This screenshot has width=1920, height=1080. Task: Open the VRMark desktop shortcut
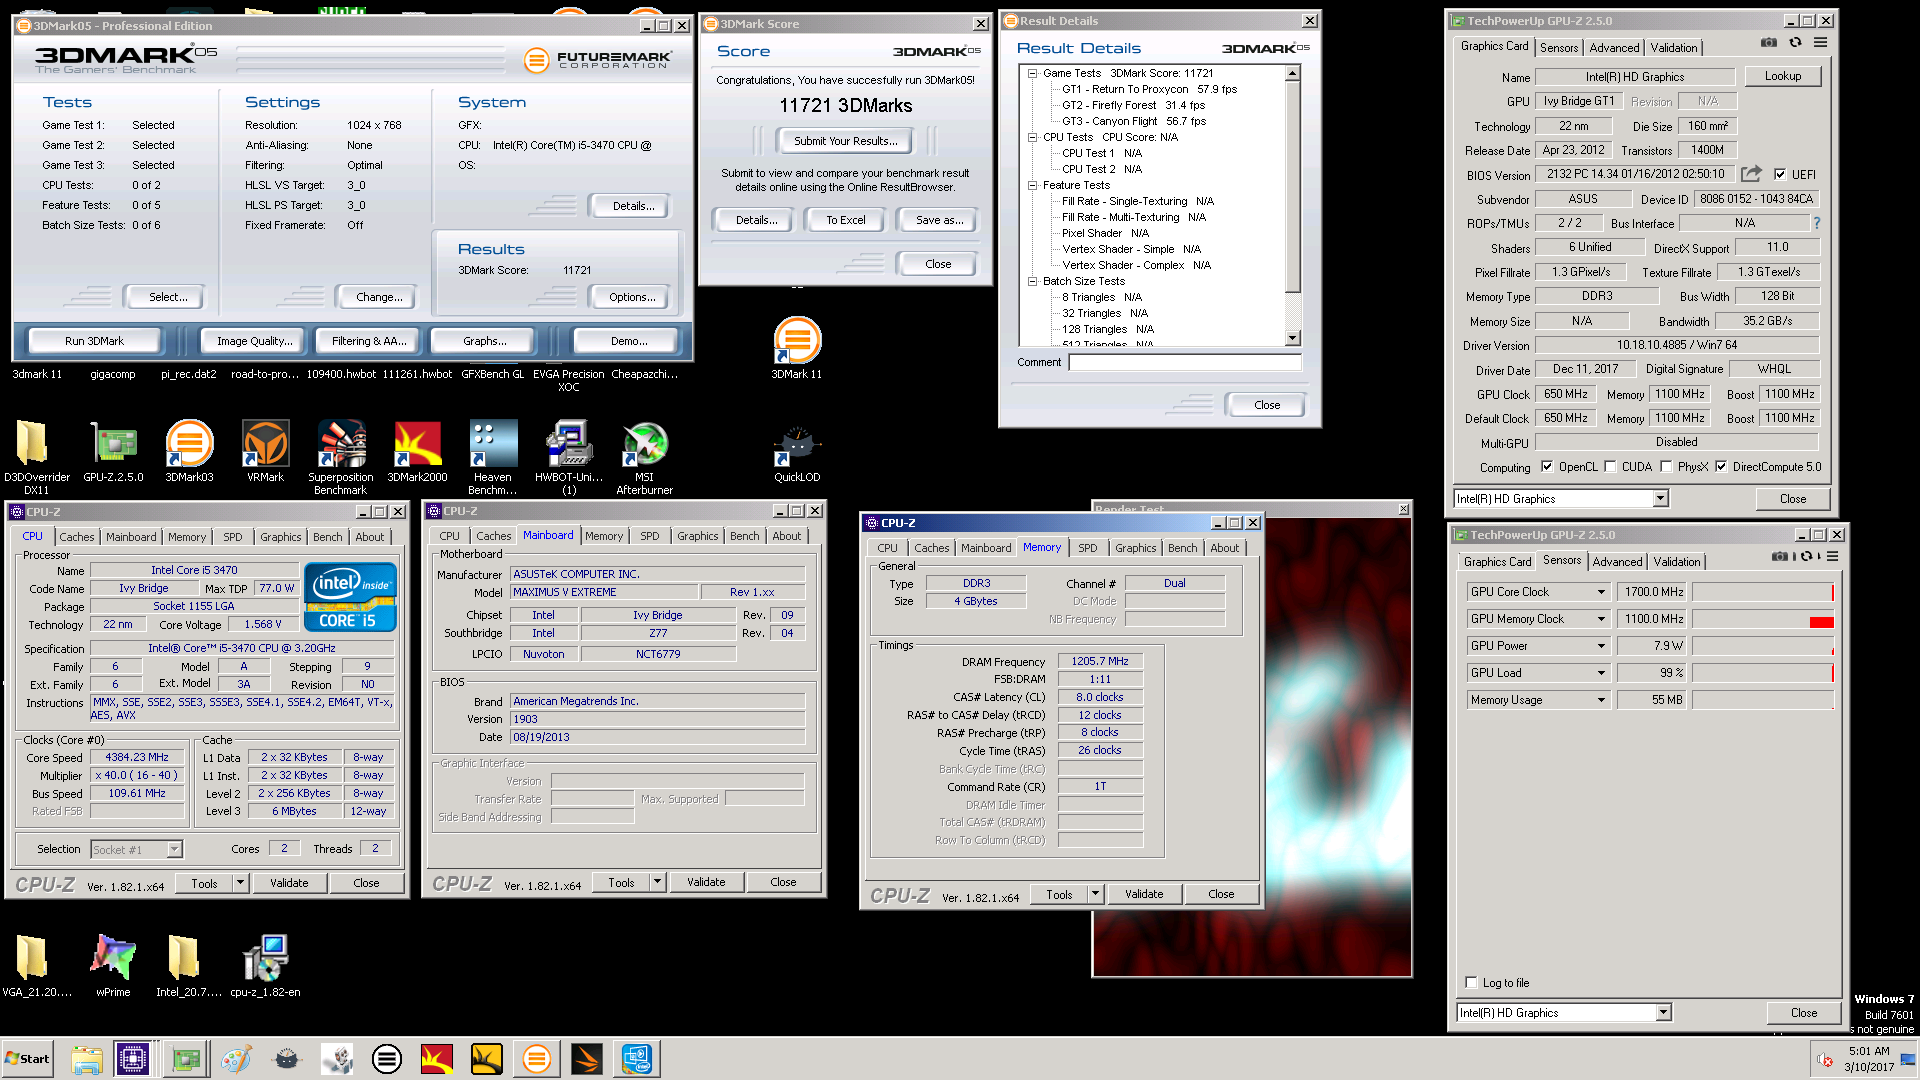[x=265, y=443]
